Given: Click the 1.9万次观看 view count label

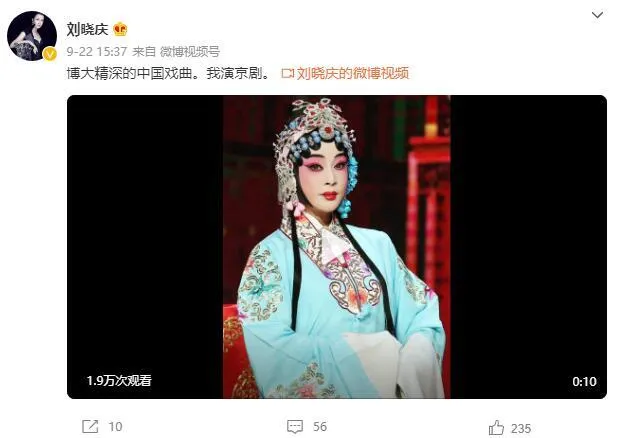Looking at the screenshot, I should pyautogui.click(x=119, y=380).
